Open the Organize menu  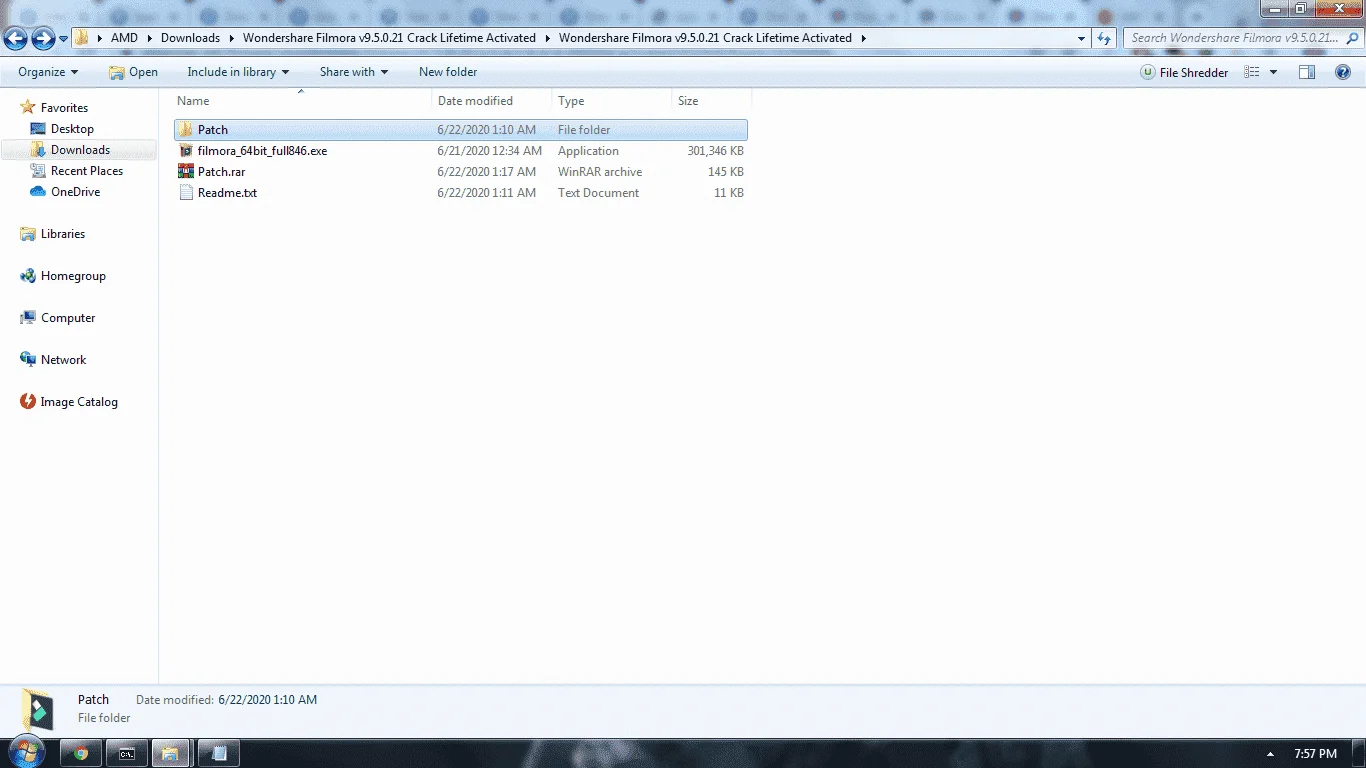pos(48,72)
